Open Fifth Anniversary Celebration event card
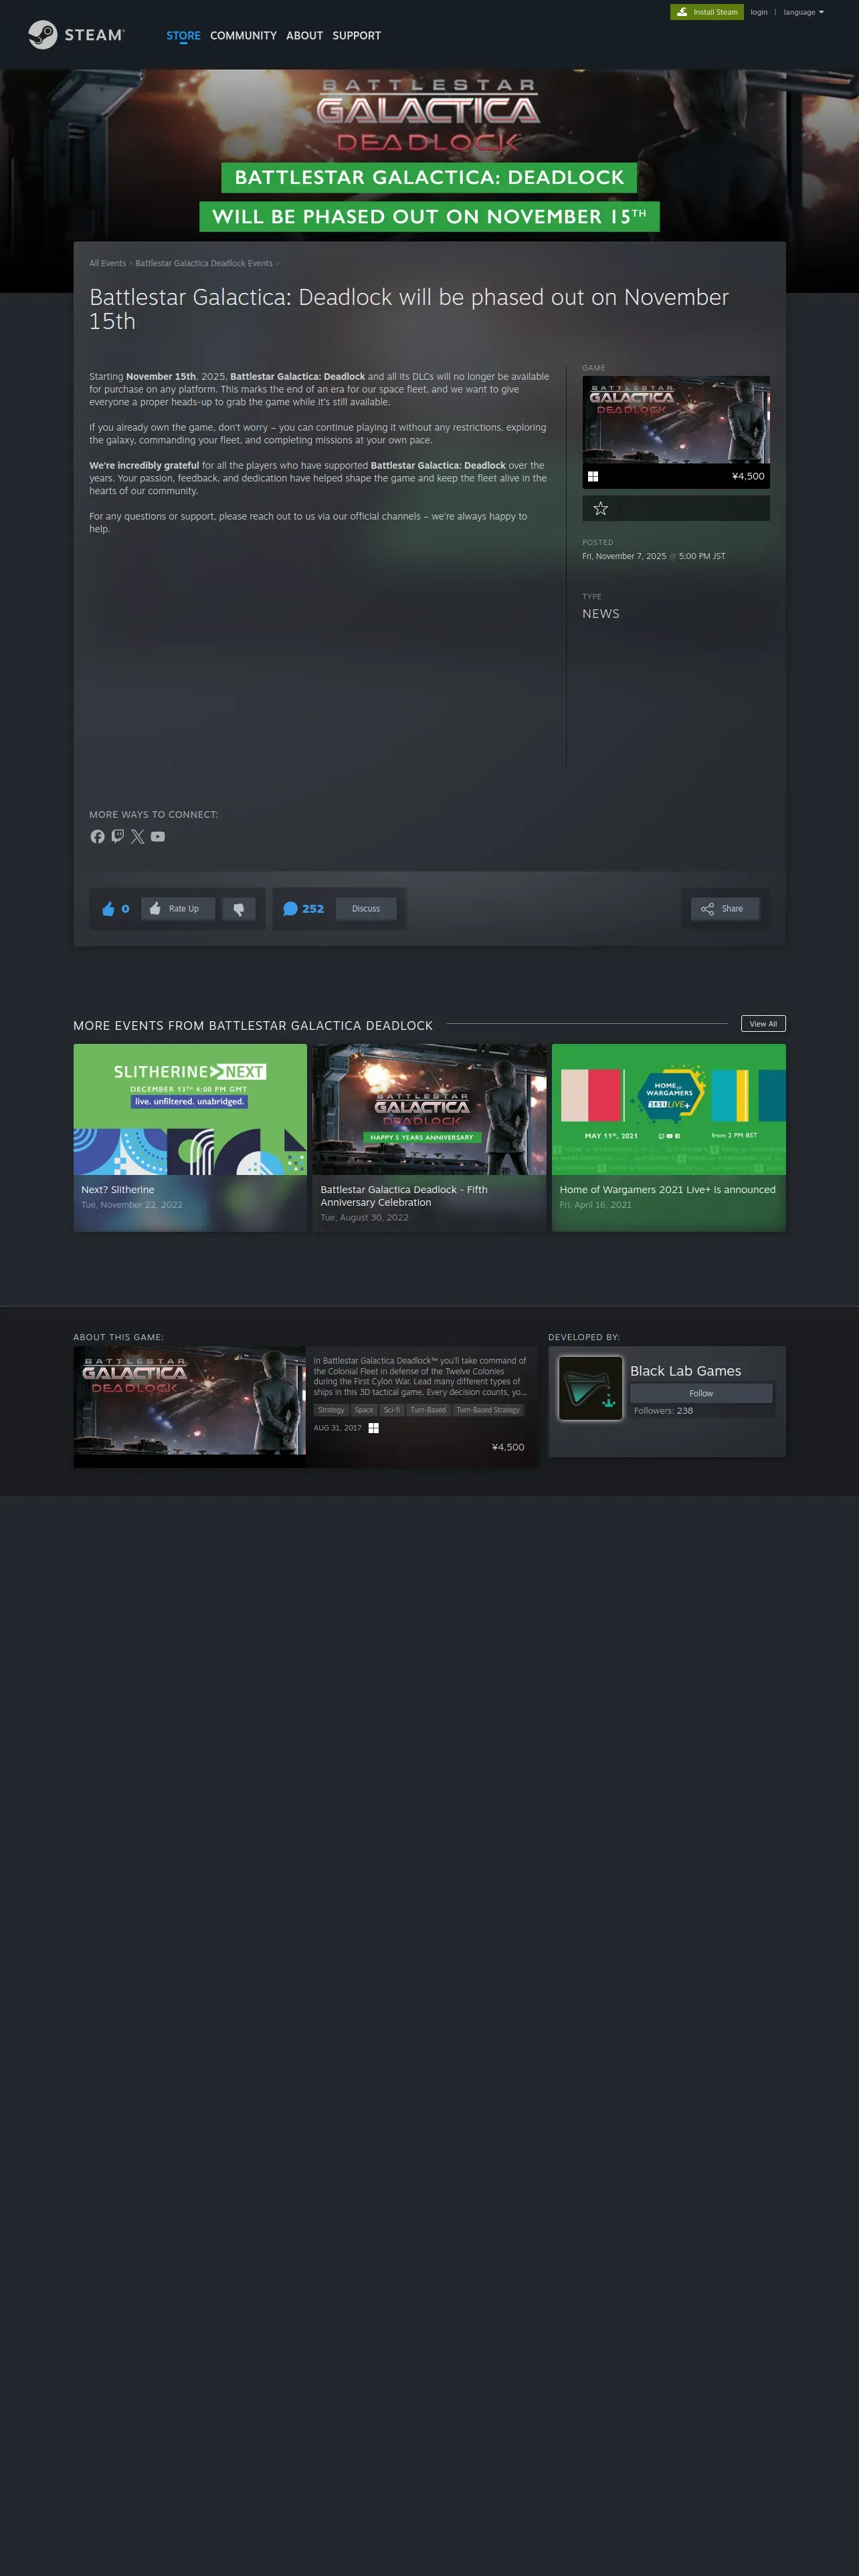The height and width of the screenshot is (2576, 859). (x=430, y=1138)
